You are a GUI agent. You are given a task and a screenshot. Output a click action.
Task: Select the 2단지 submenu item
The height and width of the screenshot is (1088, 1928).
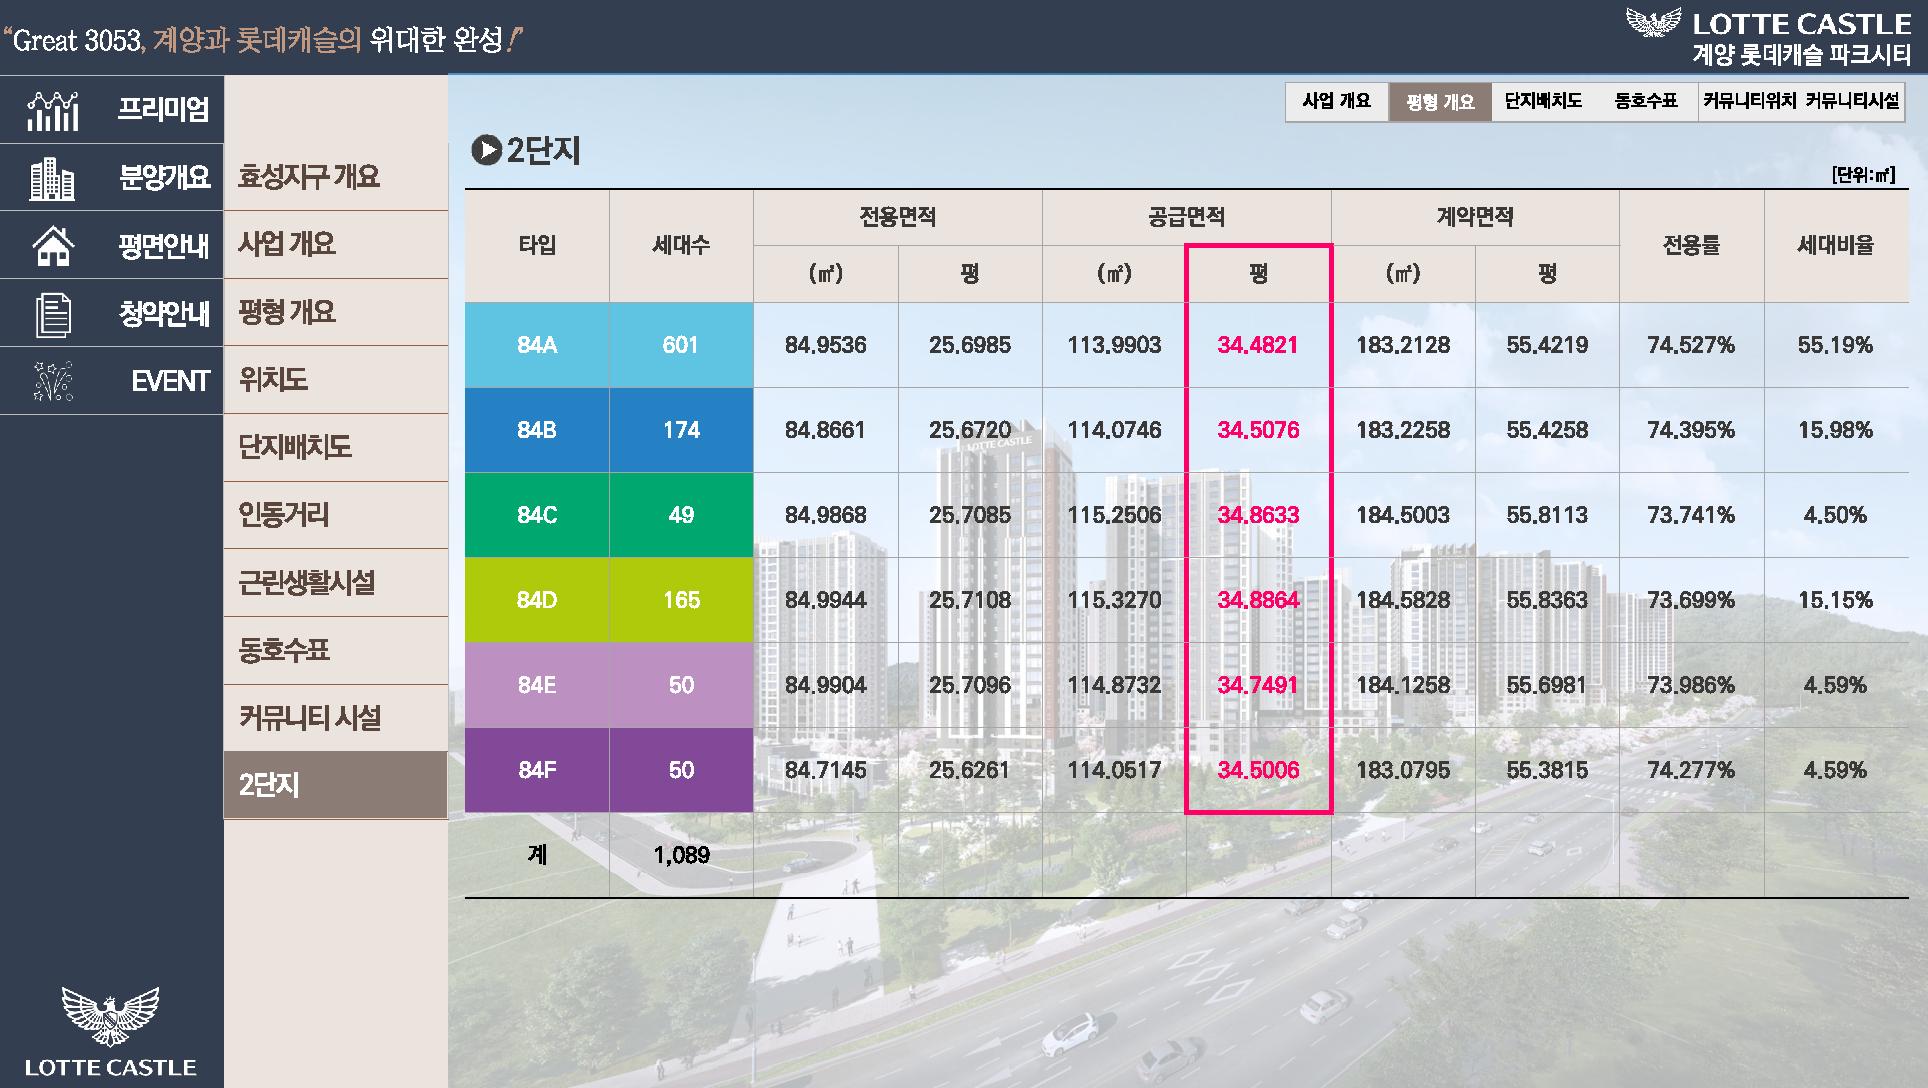tap(336, 785)
